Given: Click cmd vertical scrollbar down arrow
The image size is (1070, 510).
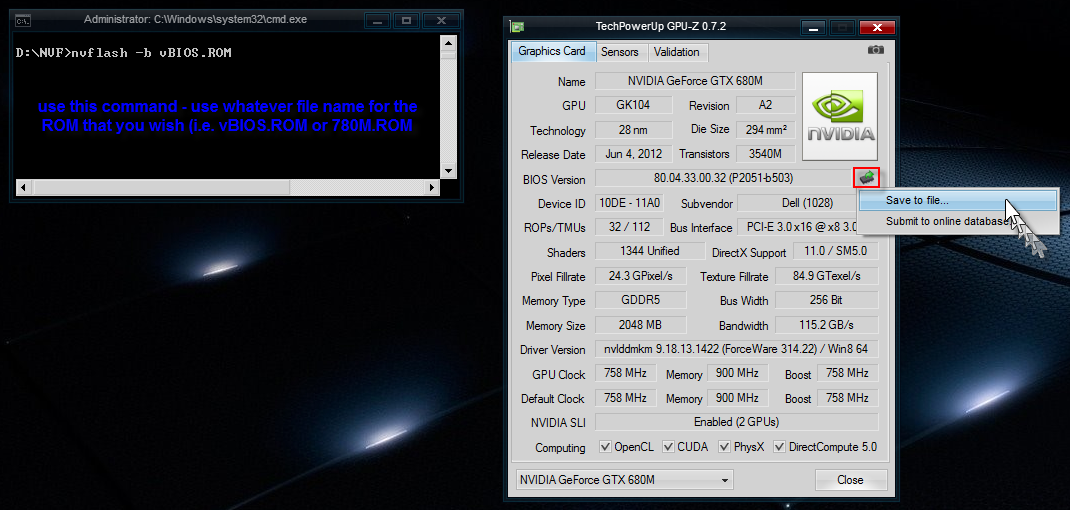Looking at the screenshot, I should [448, 170].
